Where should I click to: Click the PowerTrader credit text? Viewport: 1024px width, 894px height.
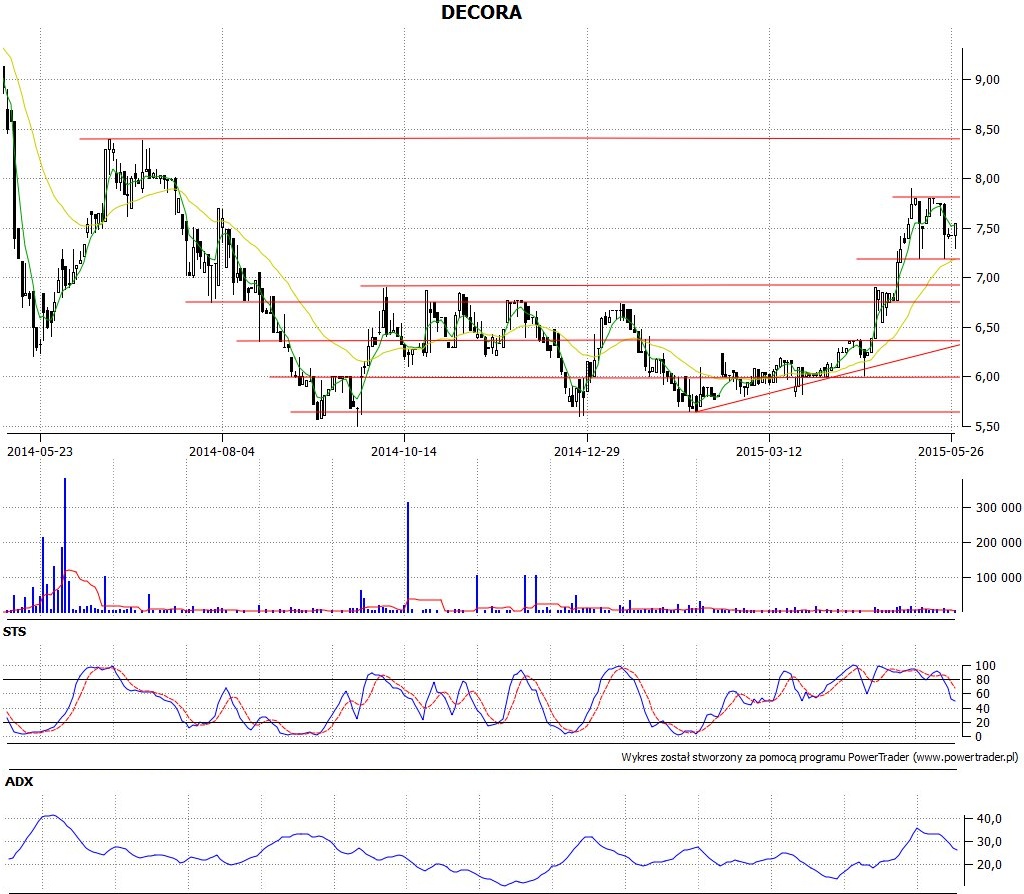(820, 757)
